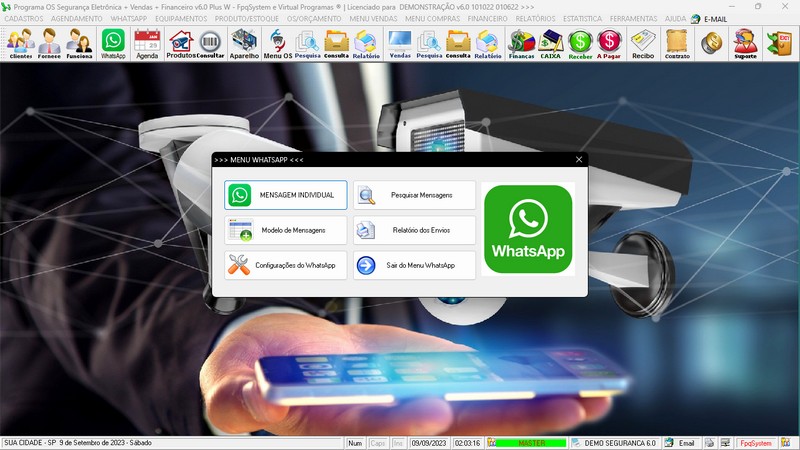Click the Relatório icon left of Finanças
Viewport: 800px width, 450px height.
[488, 44]
